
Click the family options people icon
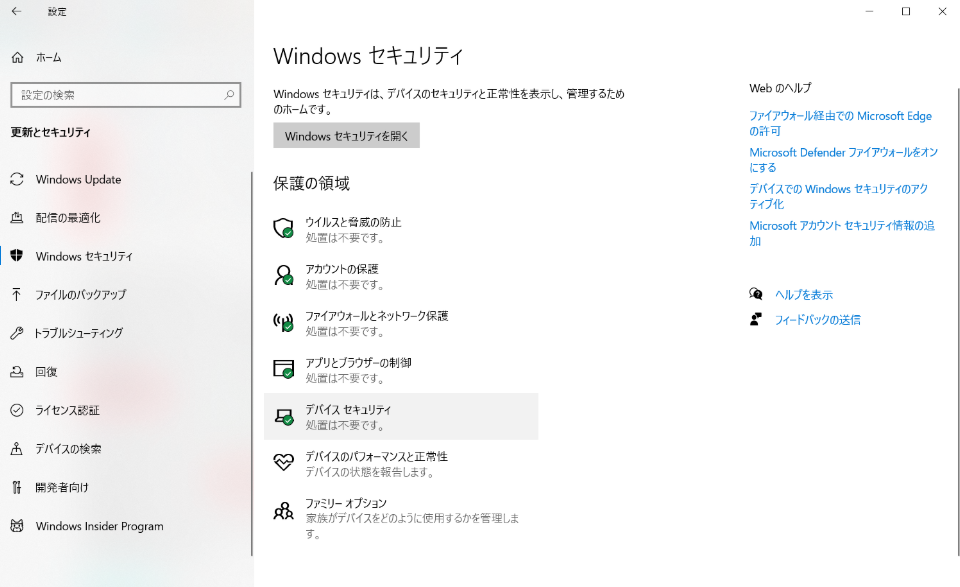point(283,510)
